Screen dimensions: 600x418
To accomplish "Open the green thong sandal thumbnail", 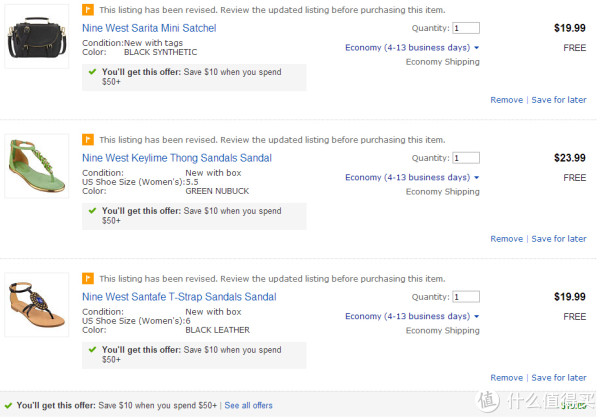I will click(37, 166).
